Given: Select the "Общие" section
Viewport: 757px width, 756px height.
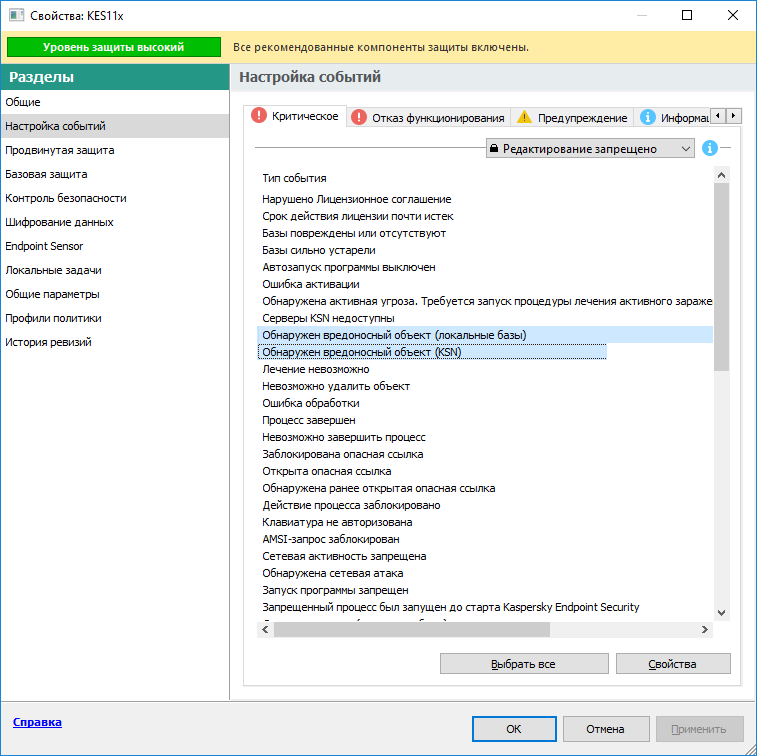Looking at the screenshot, I should point(115,102).
